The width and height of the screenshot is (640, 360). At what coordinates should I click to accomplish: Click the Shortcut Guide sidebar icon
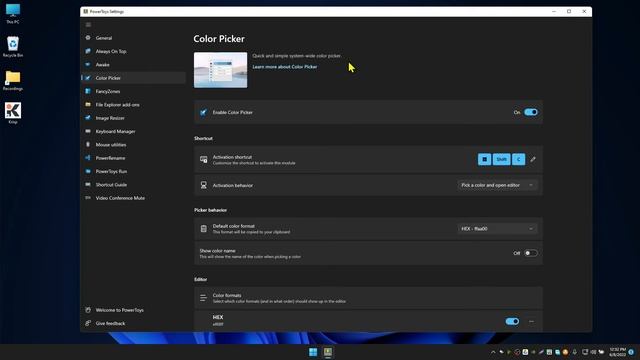88,184
